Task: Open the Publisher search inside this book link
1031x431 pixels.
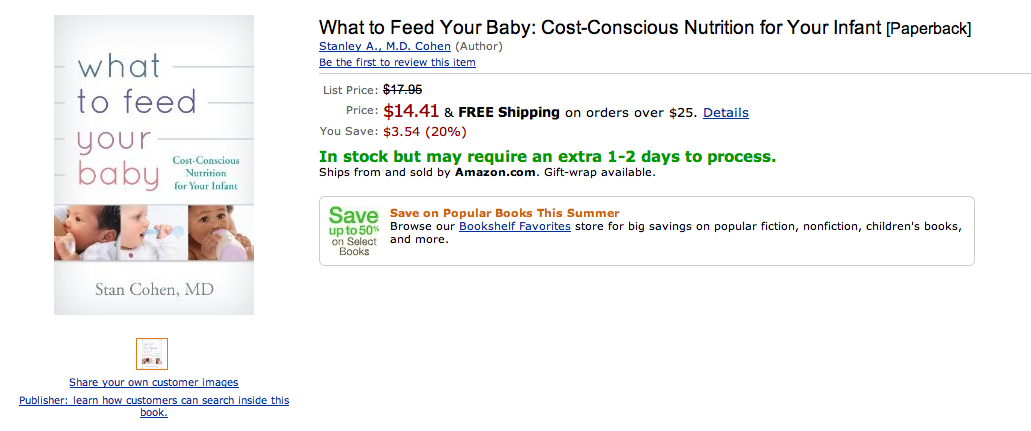Action: (154, 406)
